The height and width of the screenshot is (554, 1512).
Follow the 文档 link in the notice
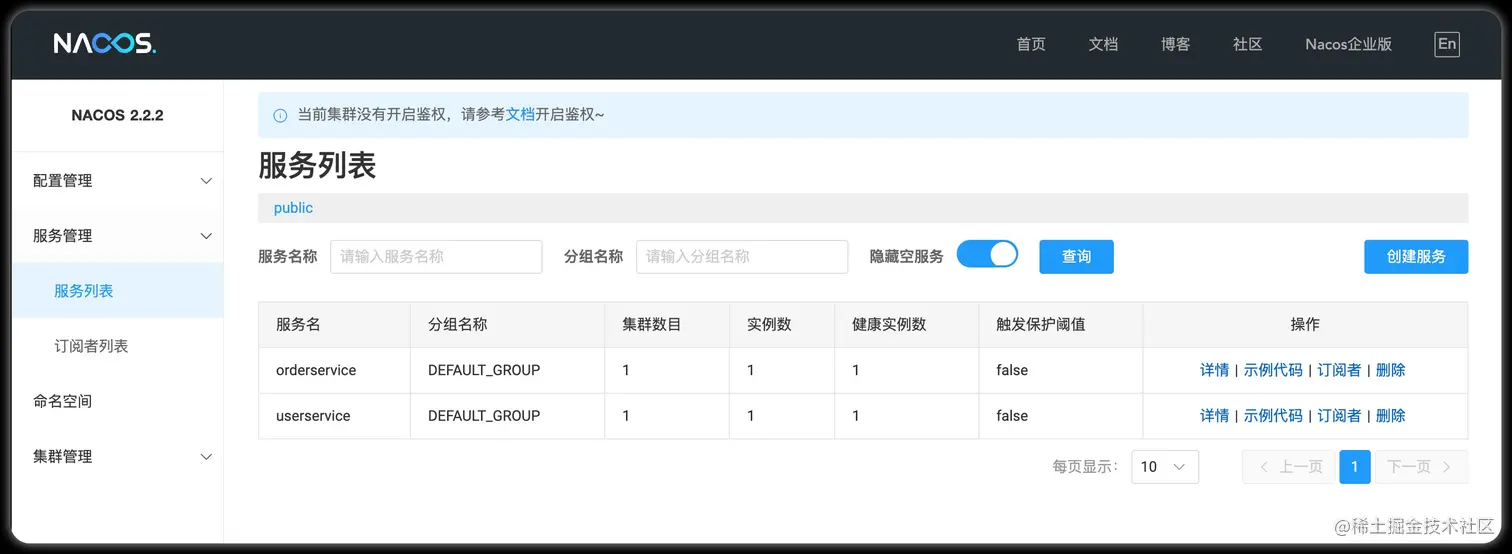pyautogui.click(x=520, y=115)
